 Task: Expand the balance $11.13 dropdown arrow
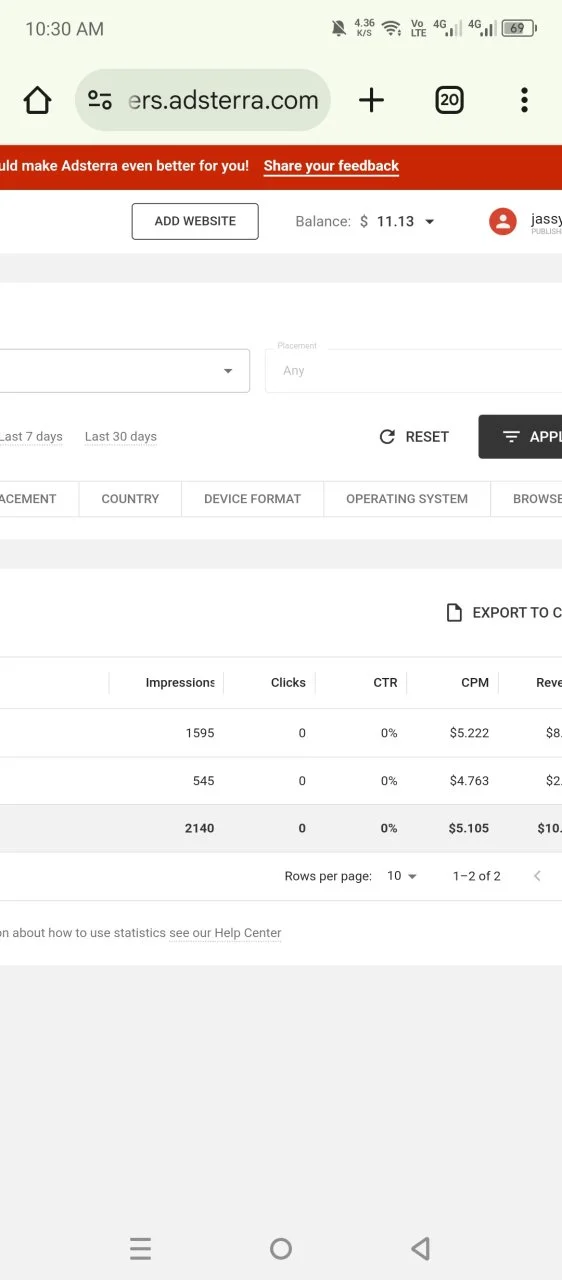(430, 222)
